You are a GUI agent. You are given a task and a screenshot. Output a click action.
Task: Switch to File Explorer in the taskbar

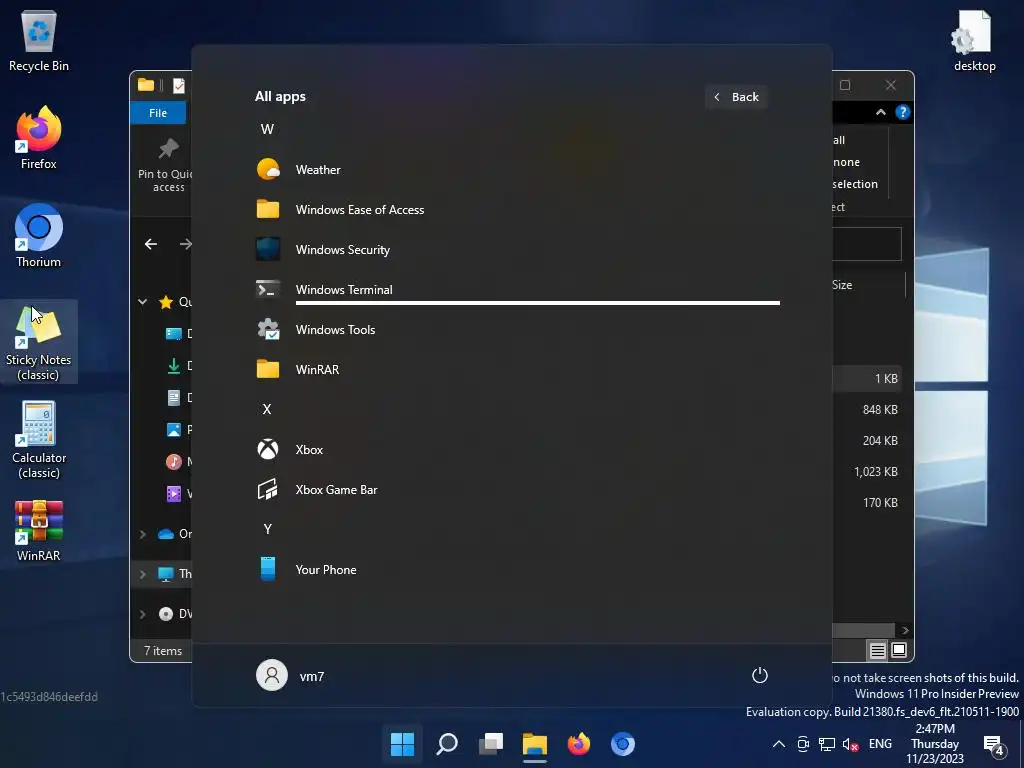534,744
